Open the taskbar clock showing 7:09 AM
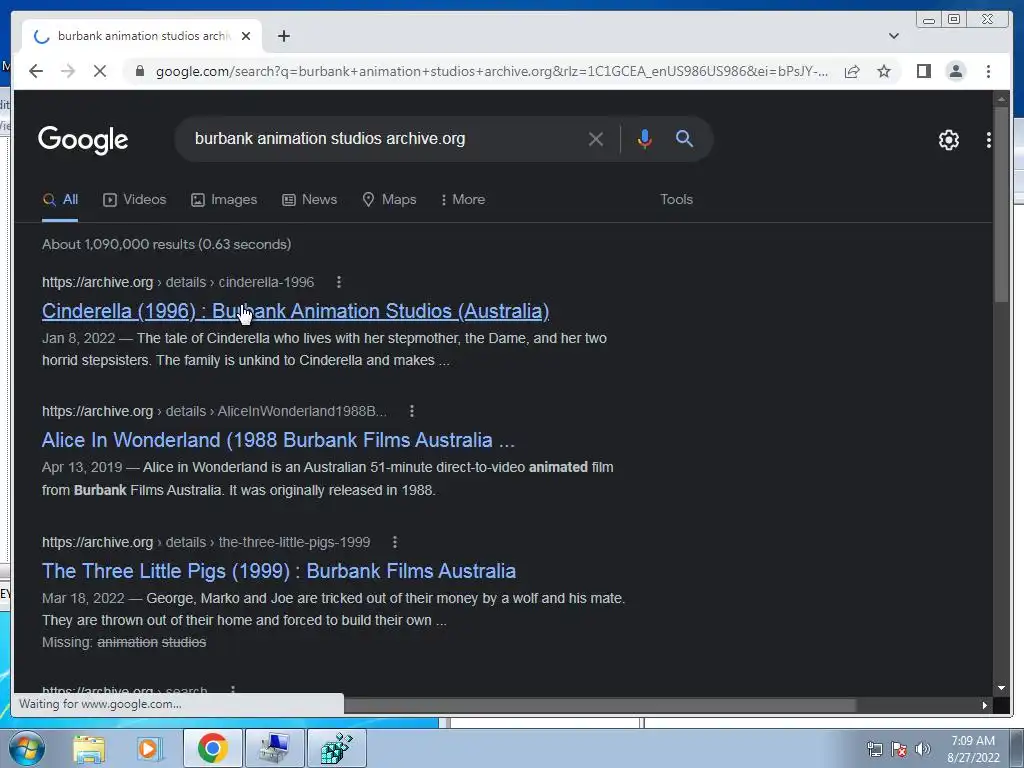The image size is (1024, 768). pos(973,749)
